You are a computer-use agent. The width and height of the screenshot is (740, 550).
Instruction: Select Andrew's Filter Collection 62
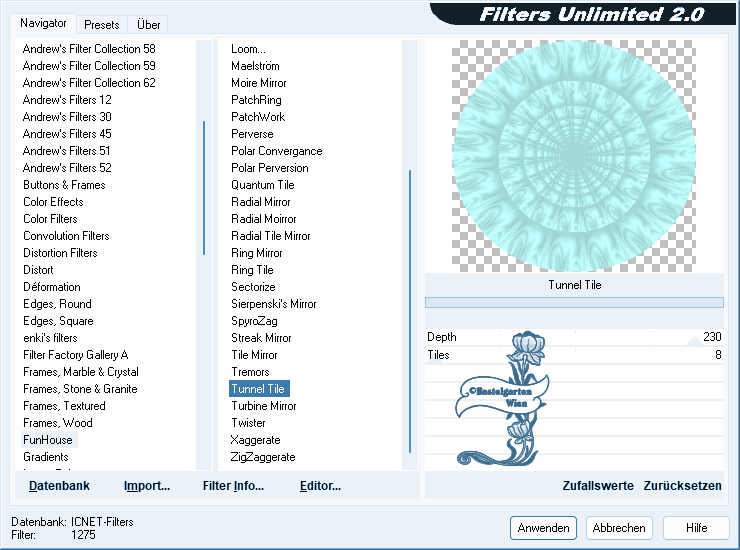89,83
